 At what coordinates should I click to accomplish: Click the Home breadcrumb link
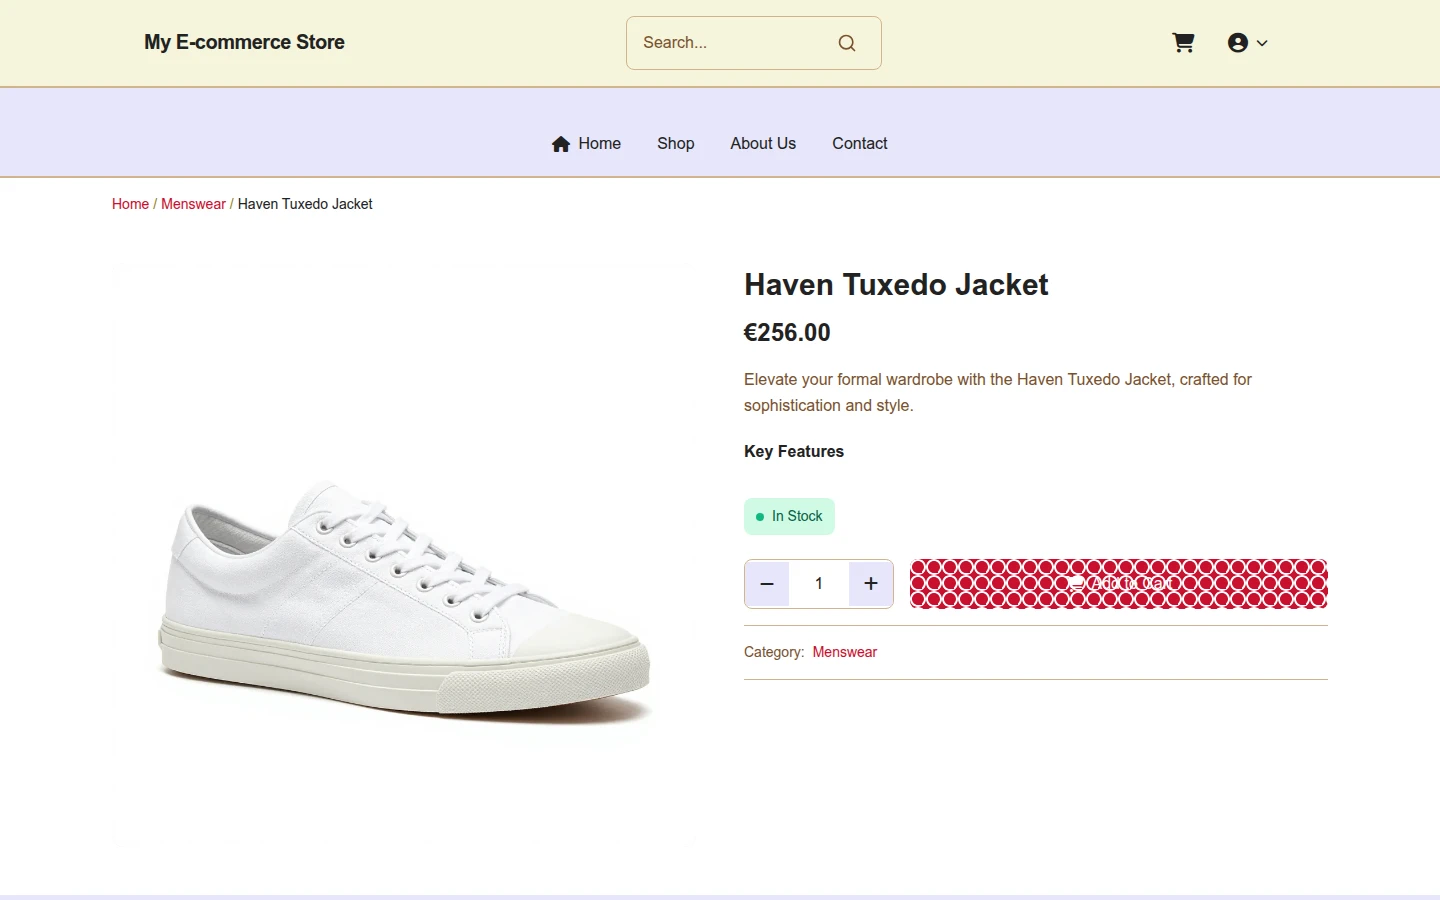tap(130, 204)
